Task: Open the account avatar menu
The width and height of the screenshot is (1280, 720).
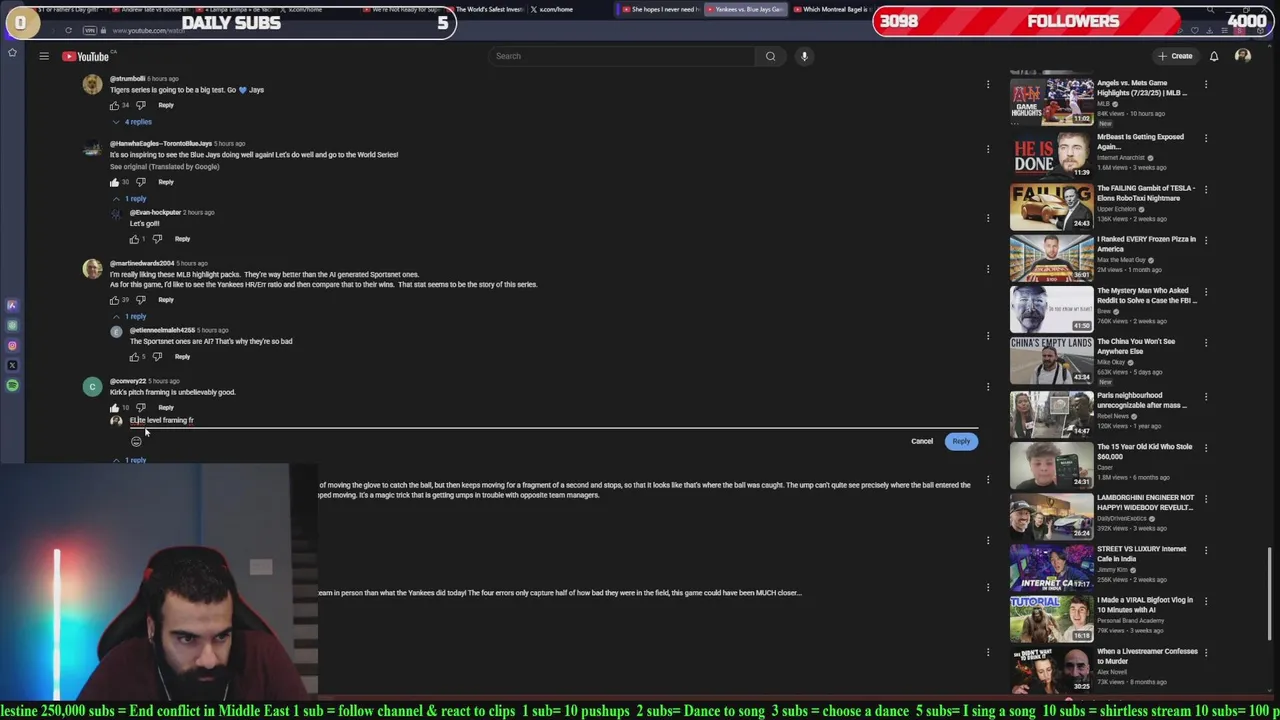Action: tap(1243, 56)
